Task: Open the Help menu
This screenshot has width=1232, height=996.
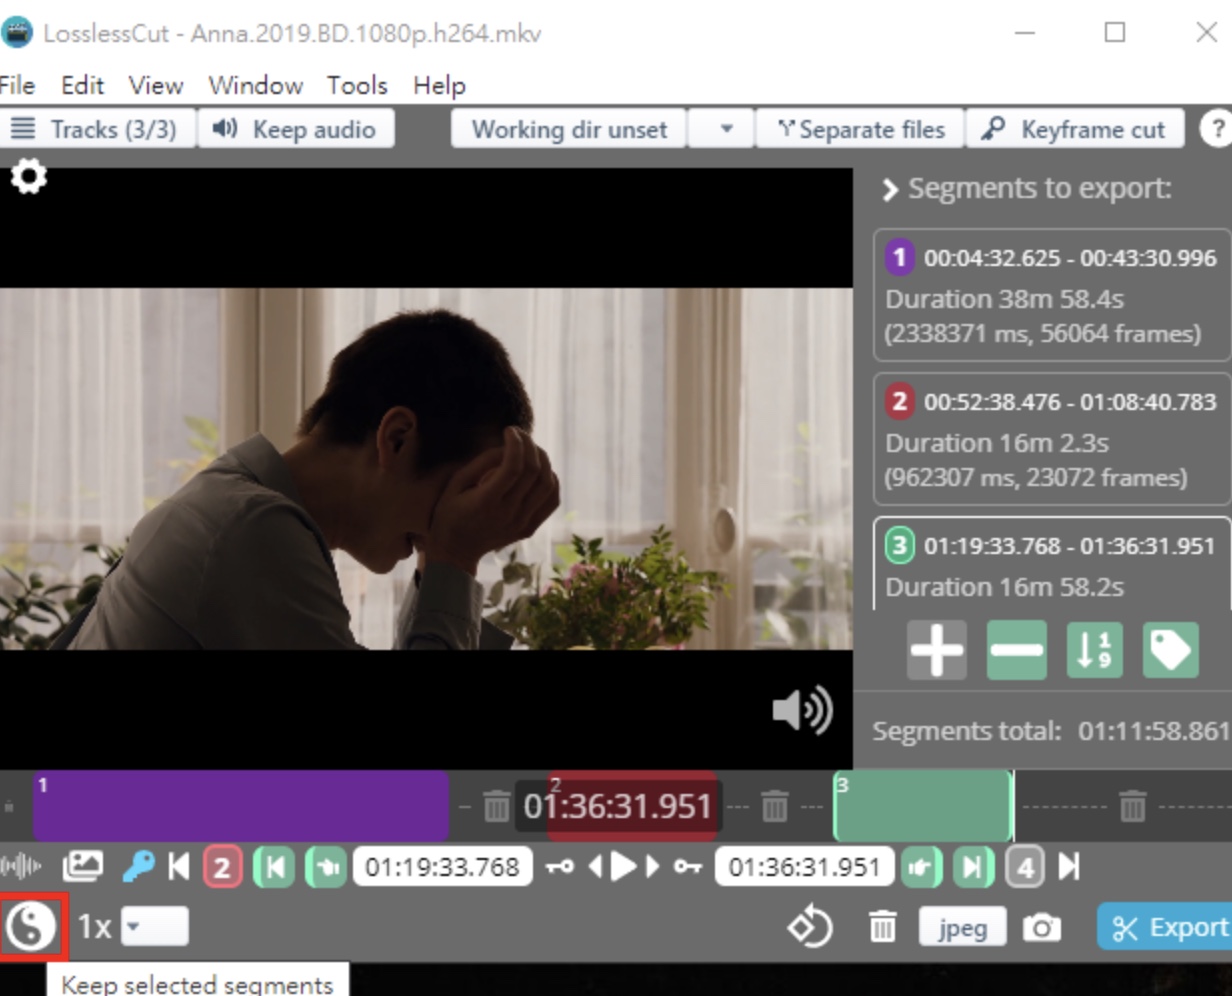Action: pos(439,85)
